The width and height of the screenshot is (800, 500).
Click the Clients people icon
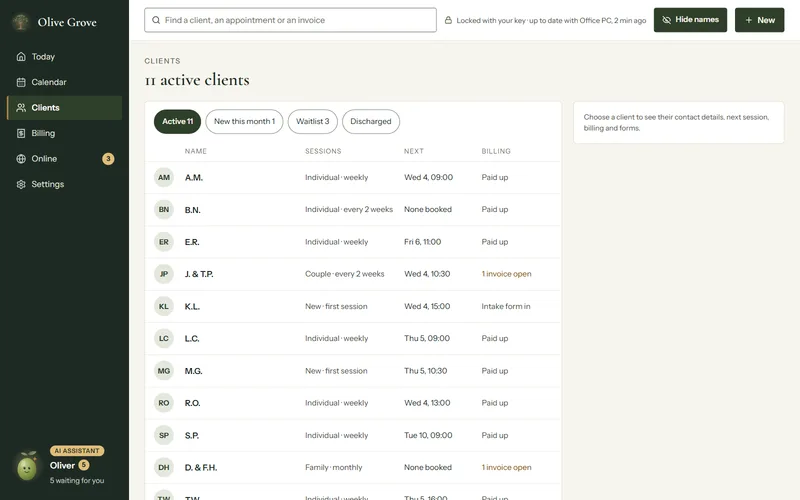pos(21,108)
